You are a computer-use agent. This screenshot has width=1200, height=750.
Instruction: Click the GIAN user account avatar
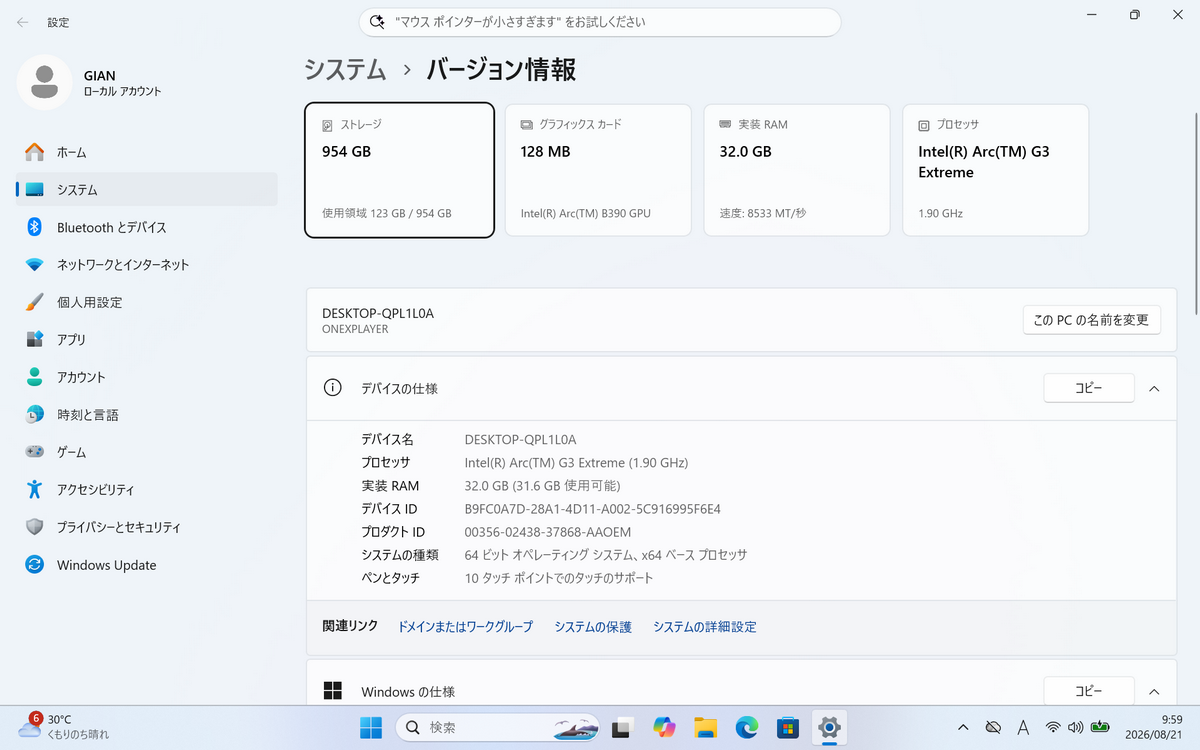click(44, 82)
